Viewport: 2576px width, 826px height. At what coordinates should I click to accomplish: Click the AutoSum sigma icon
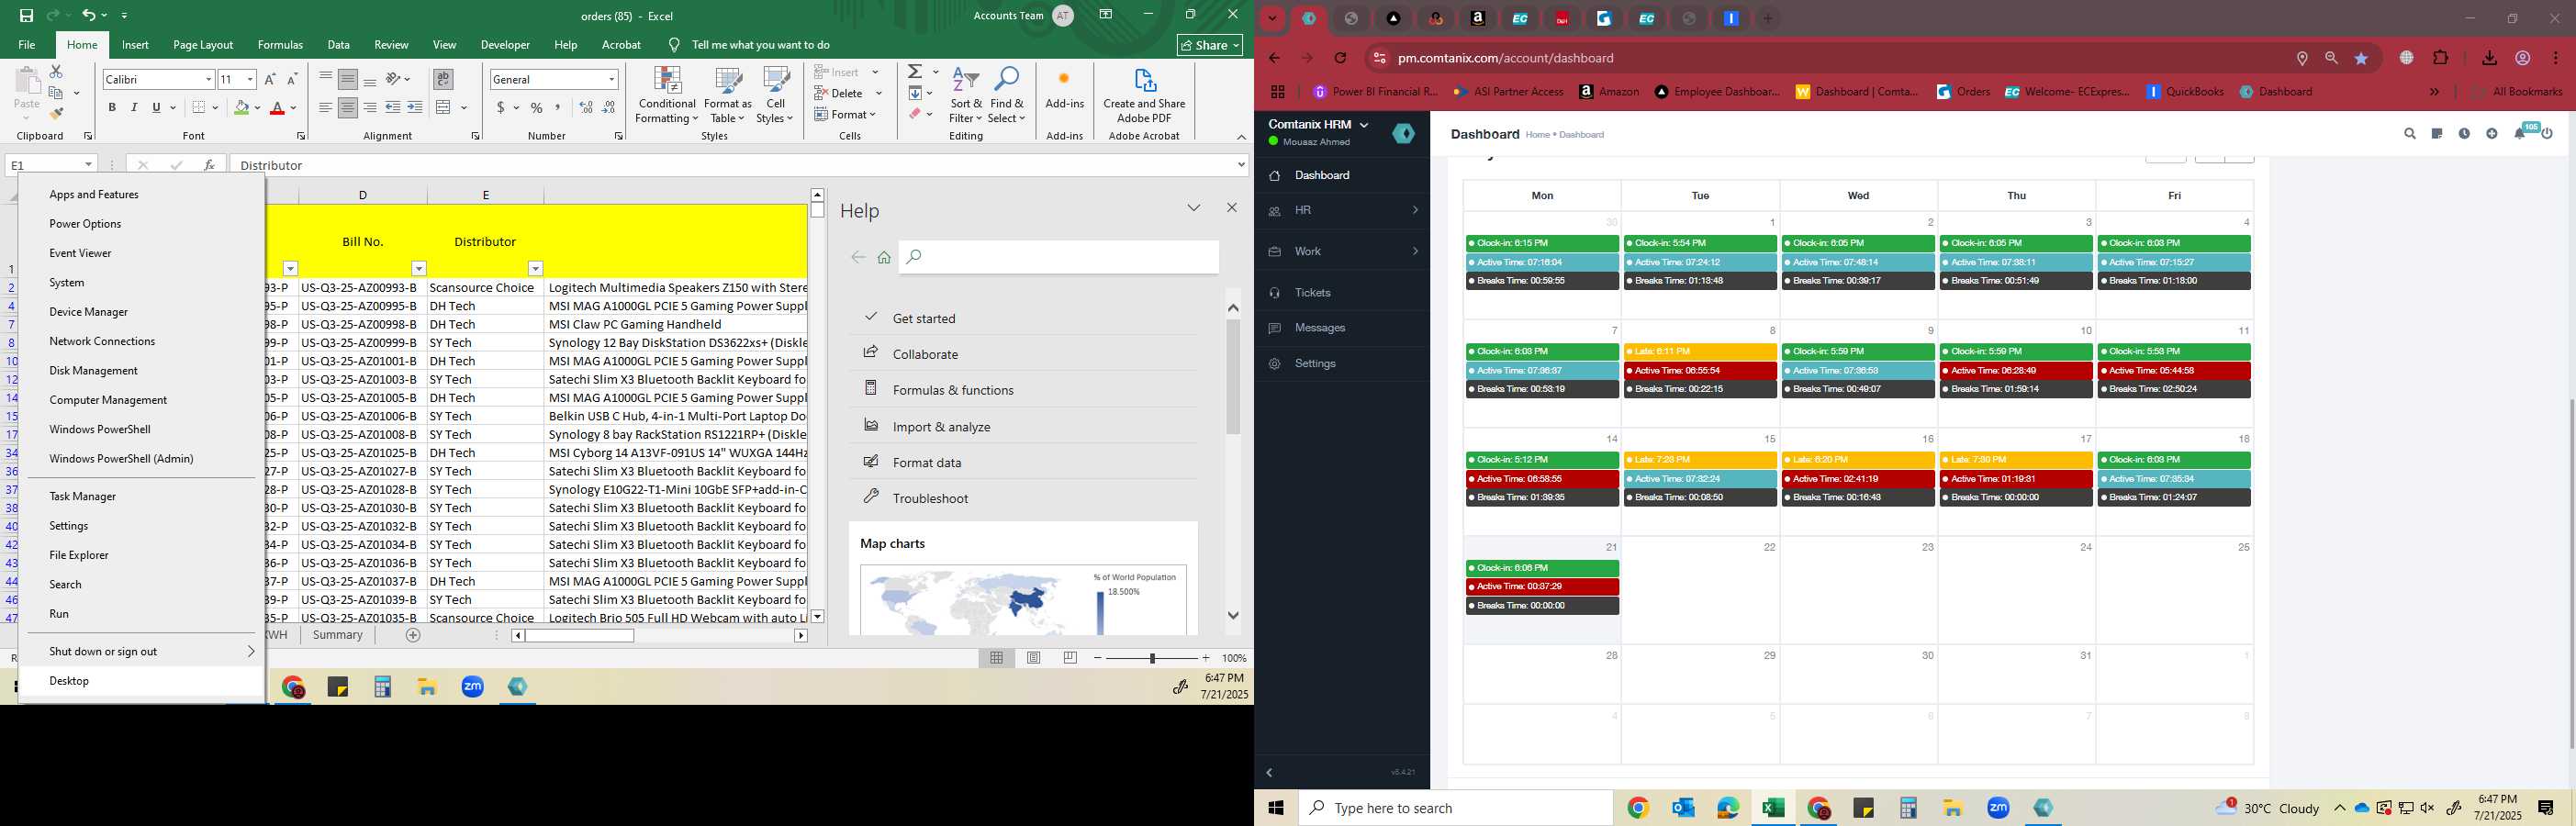point(915,72)
